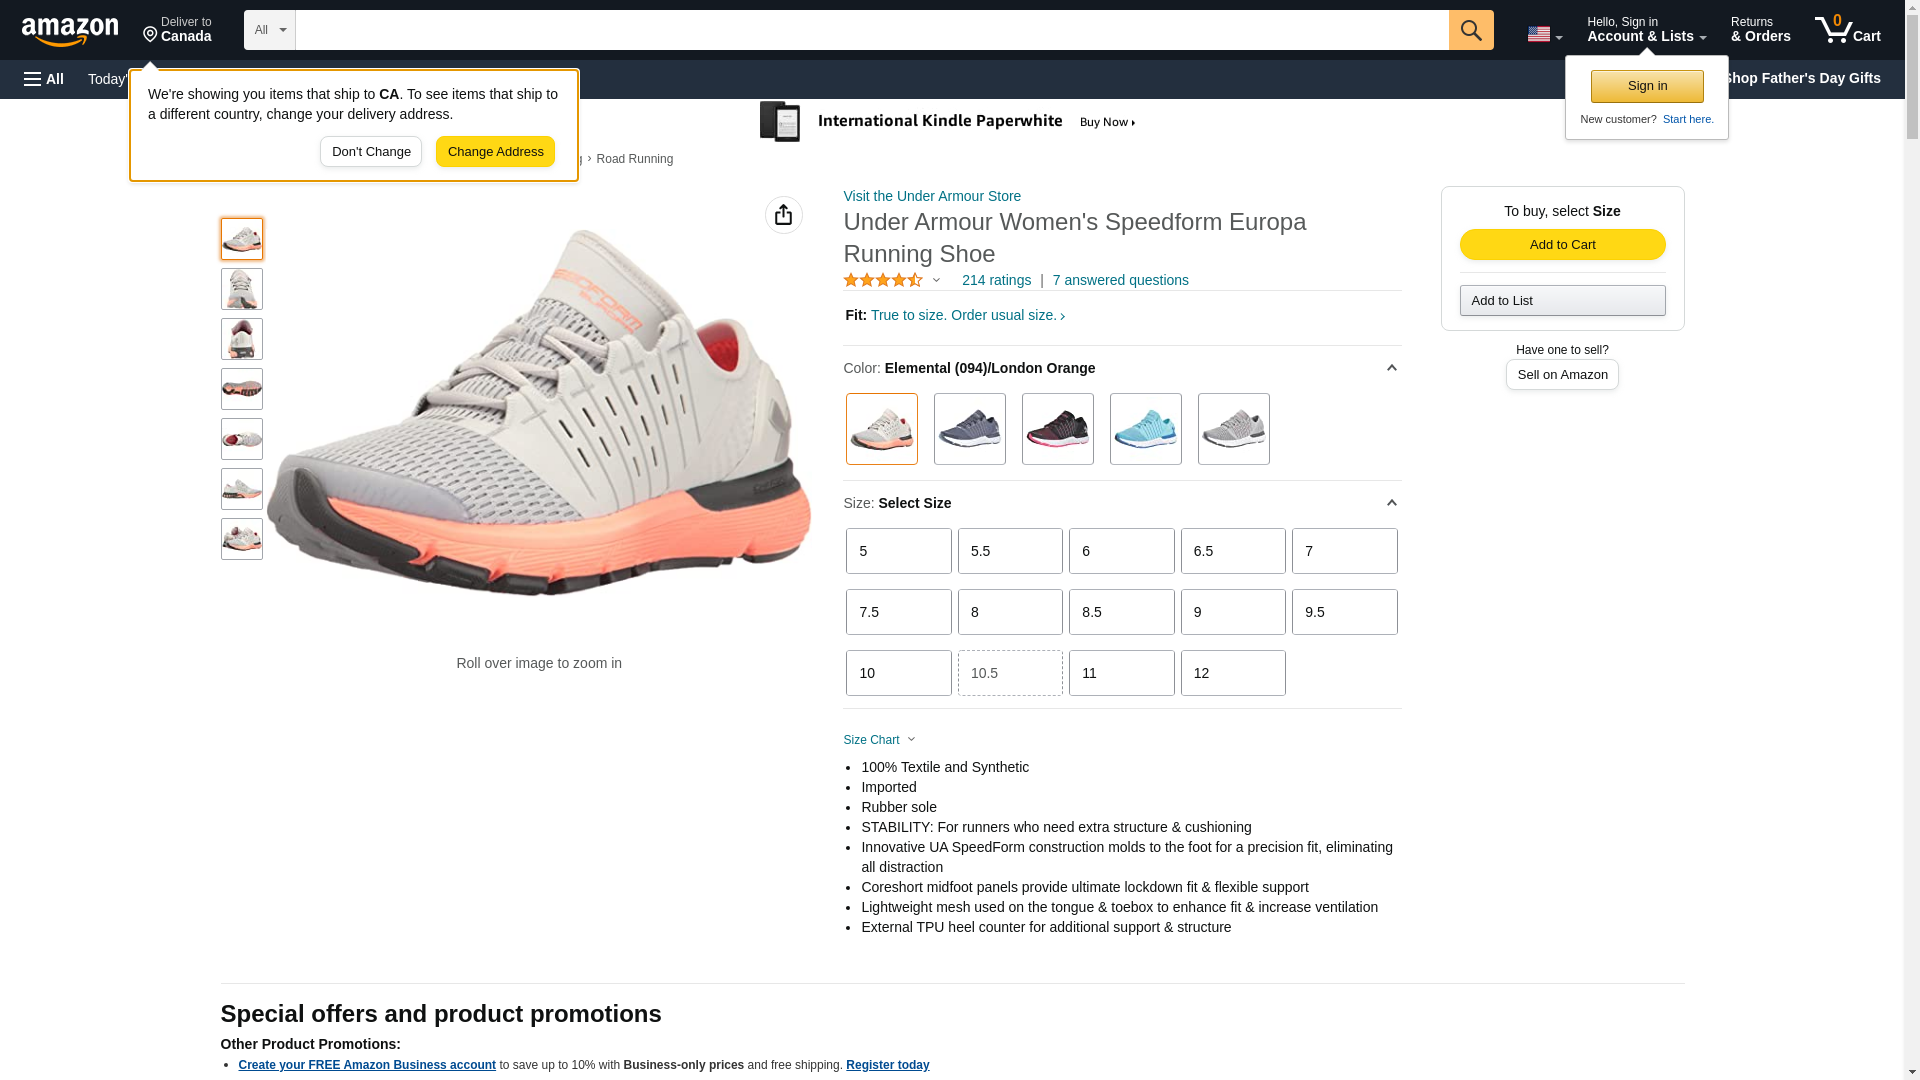Select size 11
Screen dimensions: 1920x1080
point(1121,673)
